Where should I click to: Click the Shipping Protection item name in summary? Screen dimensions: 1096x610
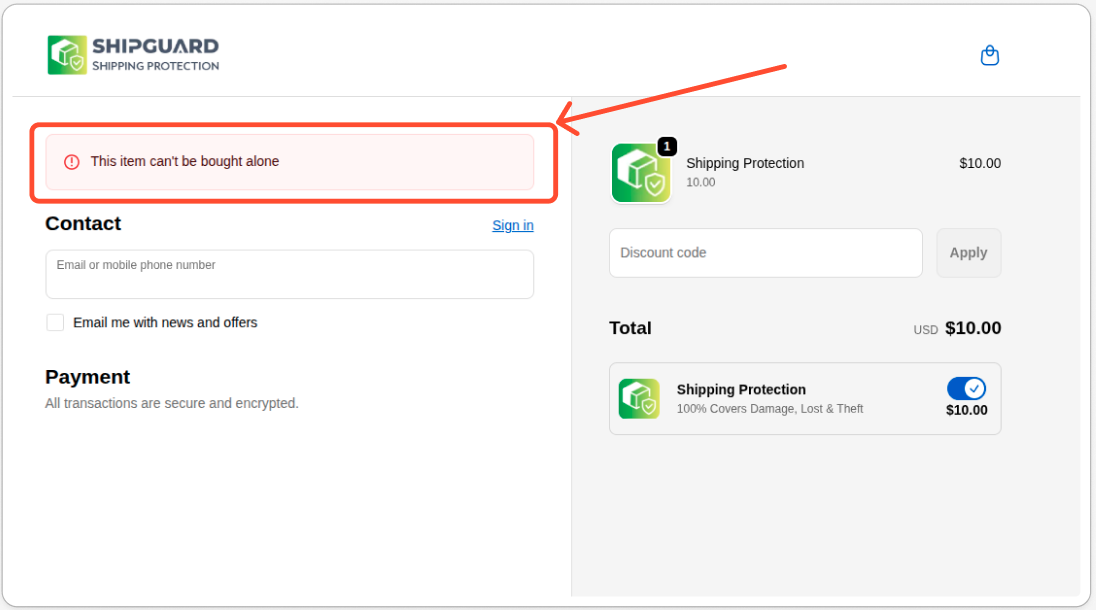pos(745,163)
